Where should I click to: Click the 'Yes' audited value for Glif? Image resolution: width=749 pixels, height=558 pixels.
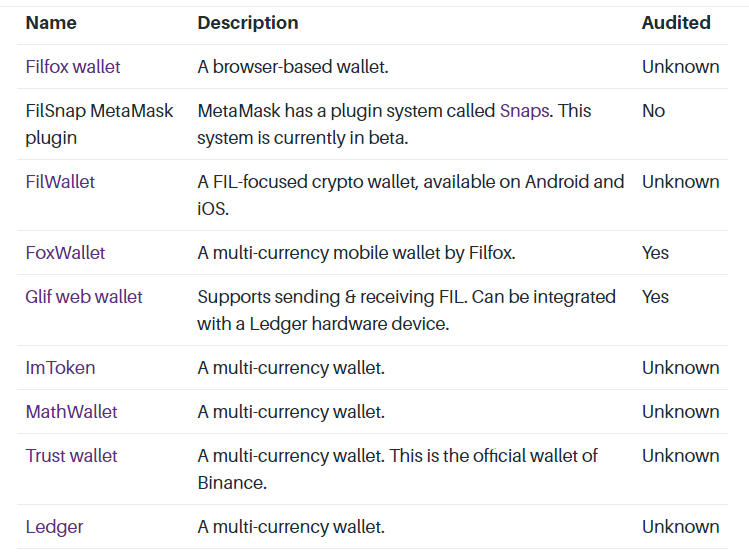pyautogui.click(x=655, y=297)
